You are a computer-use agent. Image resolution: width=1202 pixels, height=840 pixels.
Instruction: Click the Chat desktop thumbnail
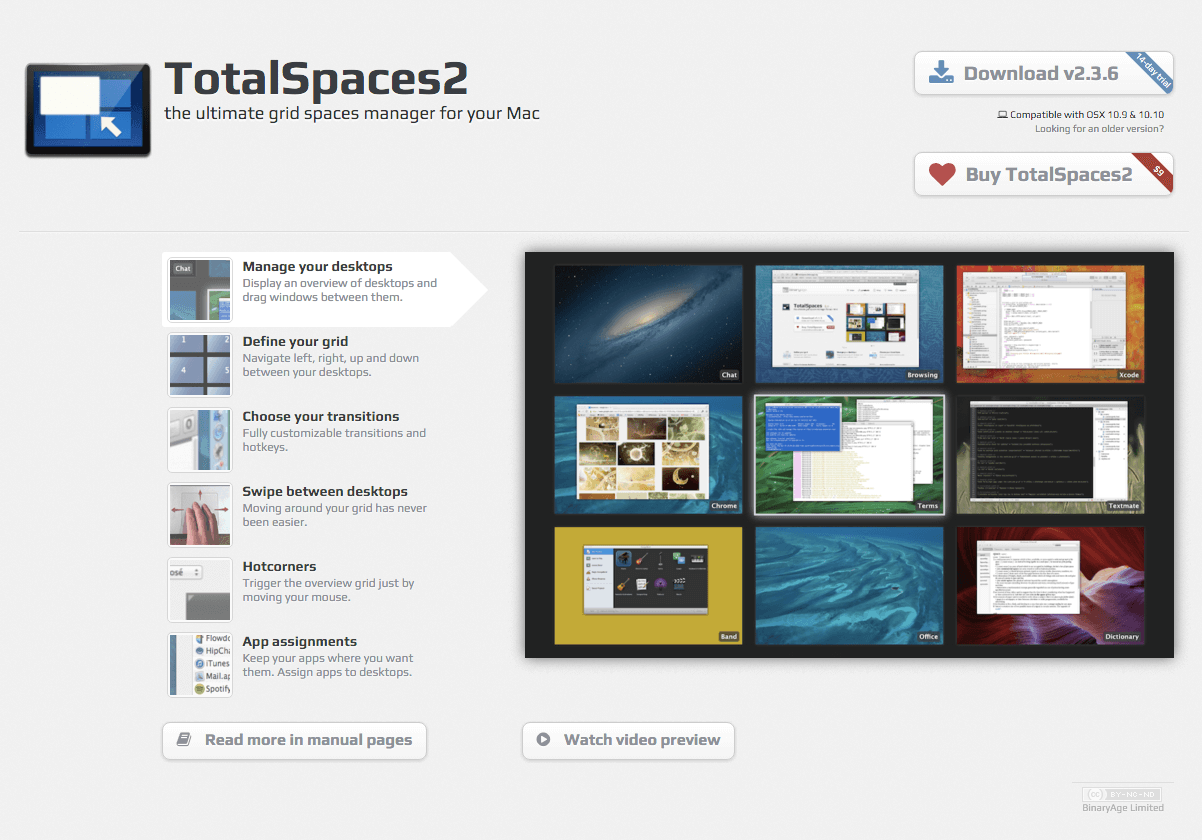click(x=648, y=324)
